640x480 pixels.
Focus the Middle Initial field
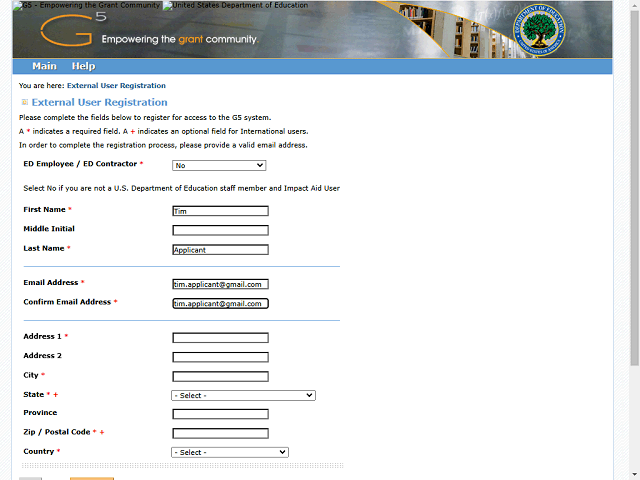[x=220, y=230]
